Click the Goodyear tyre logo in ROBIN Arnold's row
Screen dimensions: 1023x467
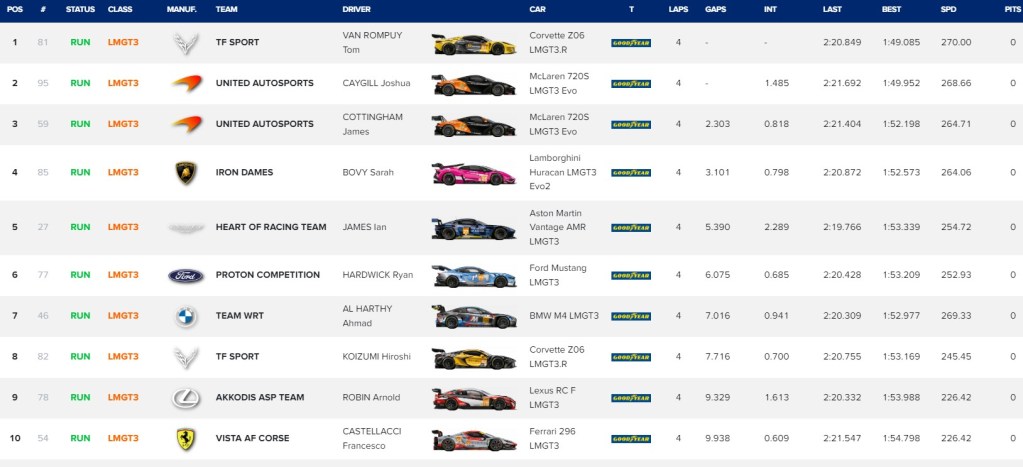point(631,398)
